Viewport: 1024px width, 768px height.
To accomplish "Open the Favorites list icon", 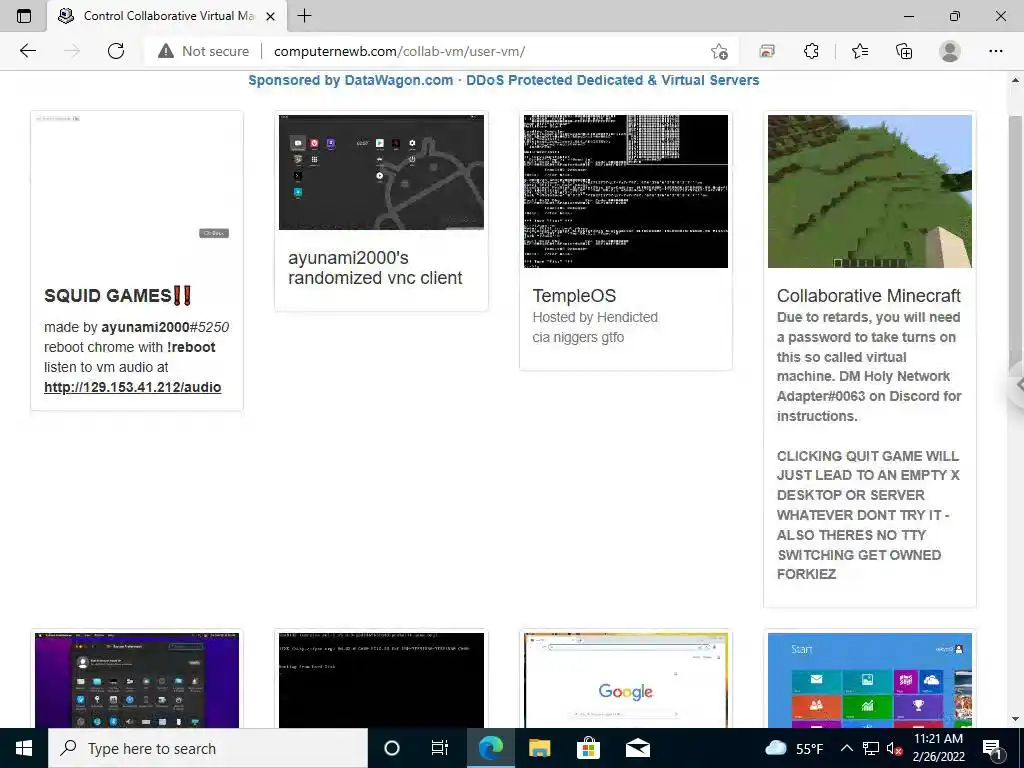I will coord(860,51).
